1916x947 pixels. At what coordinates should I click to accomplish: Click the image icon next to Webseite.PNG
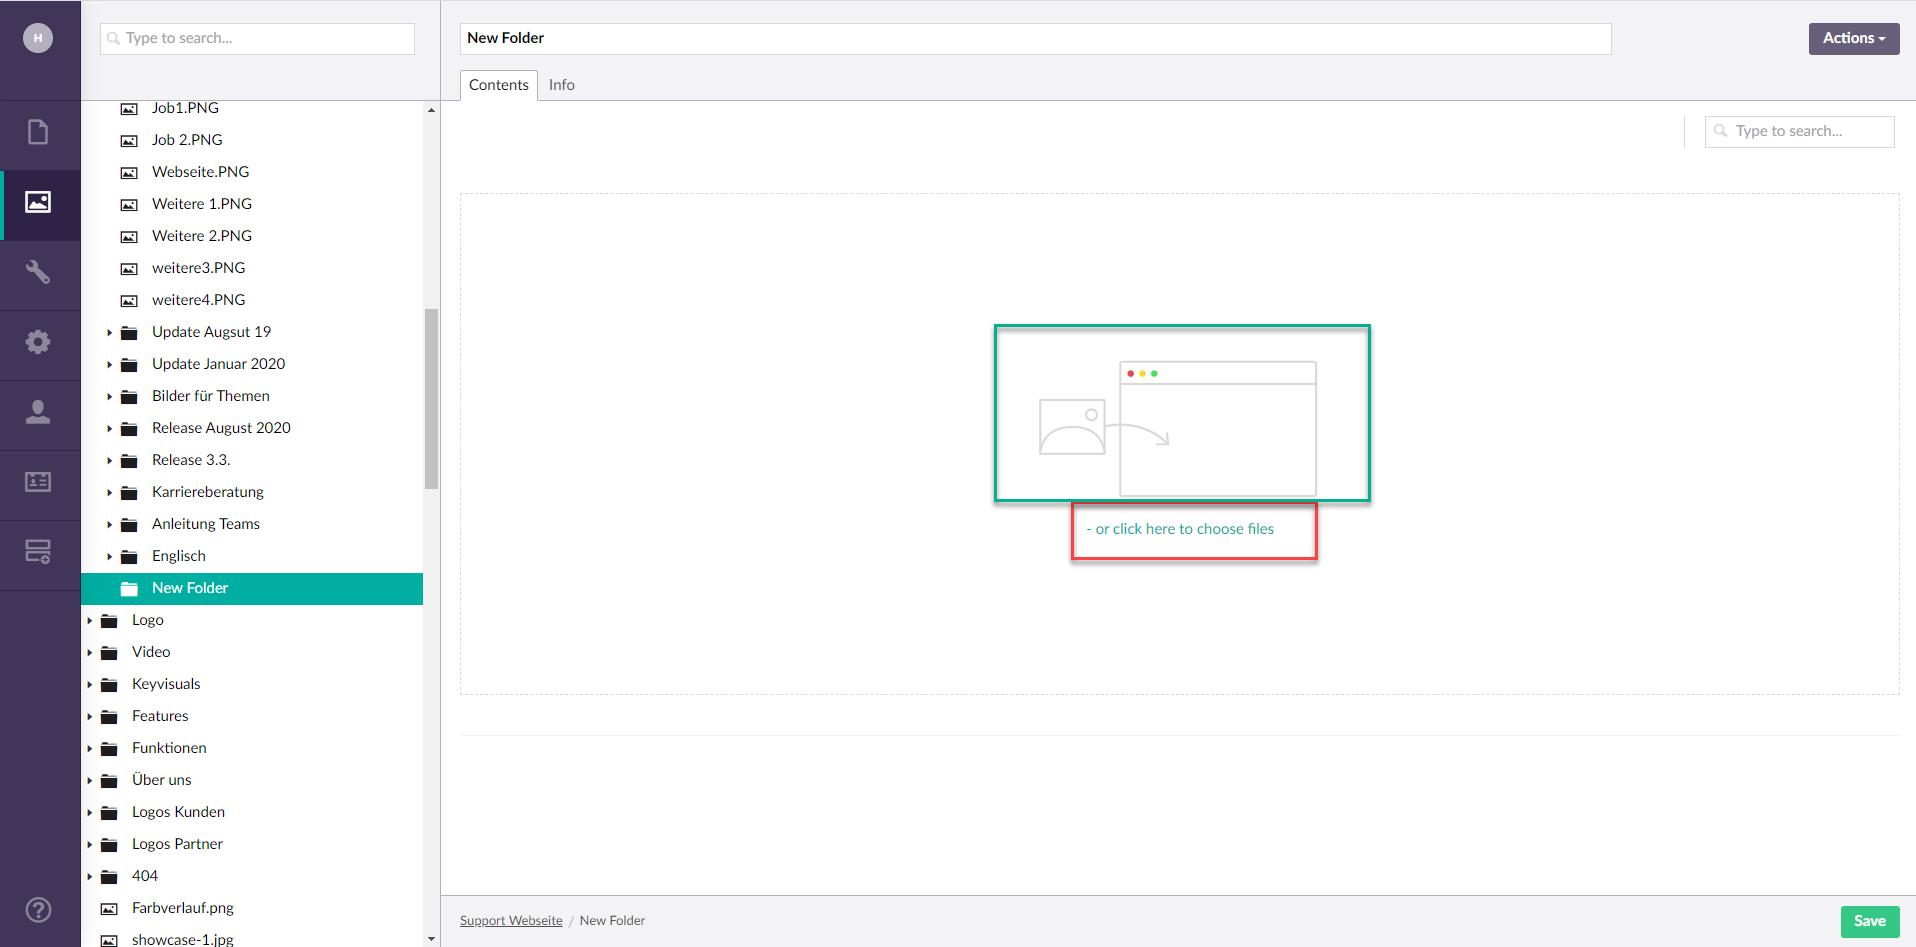coord(129,173)
